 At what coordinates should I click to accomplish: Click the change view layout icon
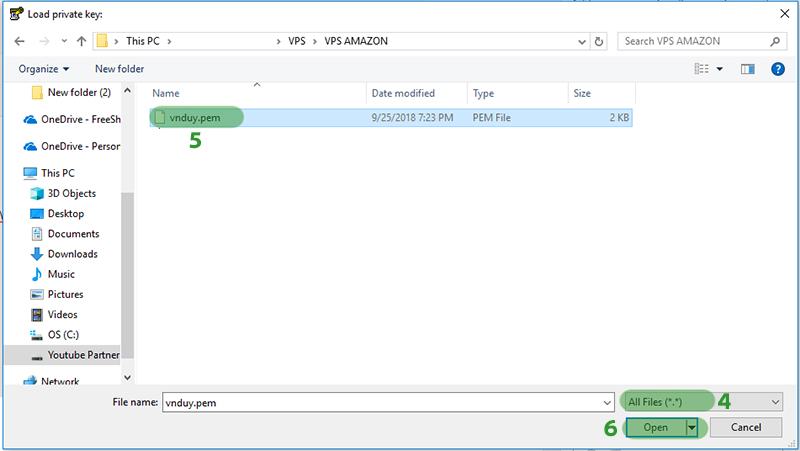[701, 69]
